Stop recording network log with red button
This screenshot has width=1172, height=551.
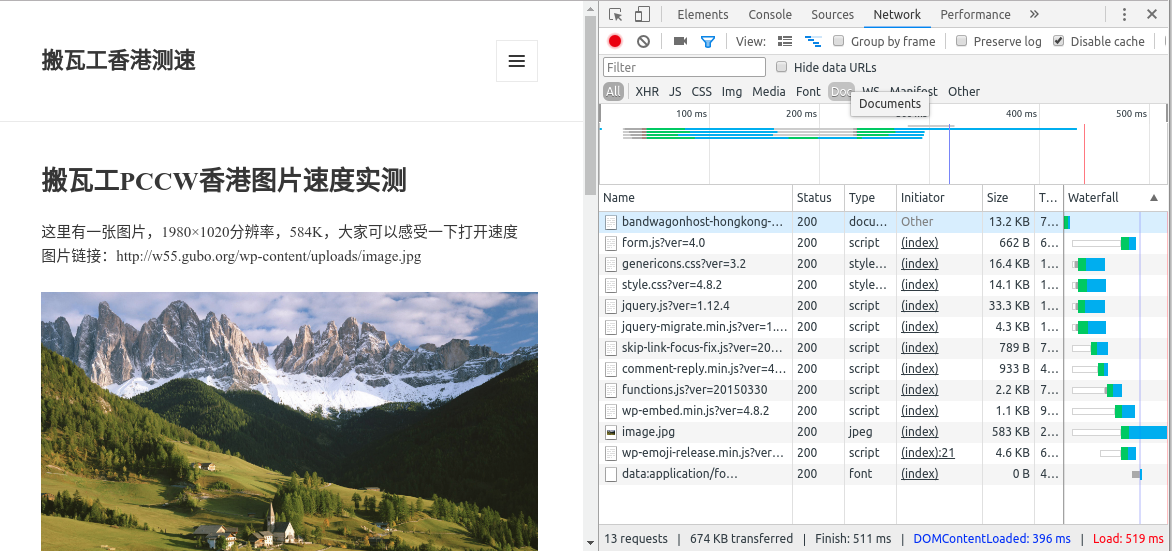[615, 41]
